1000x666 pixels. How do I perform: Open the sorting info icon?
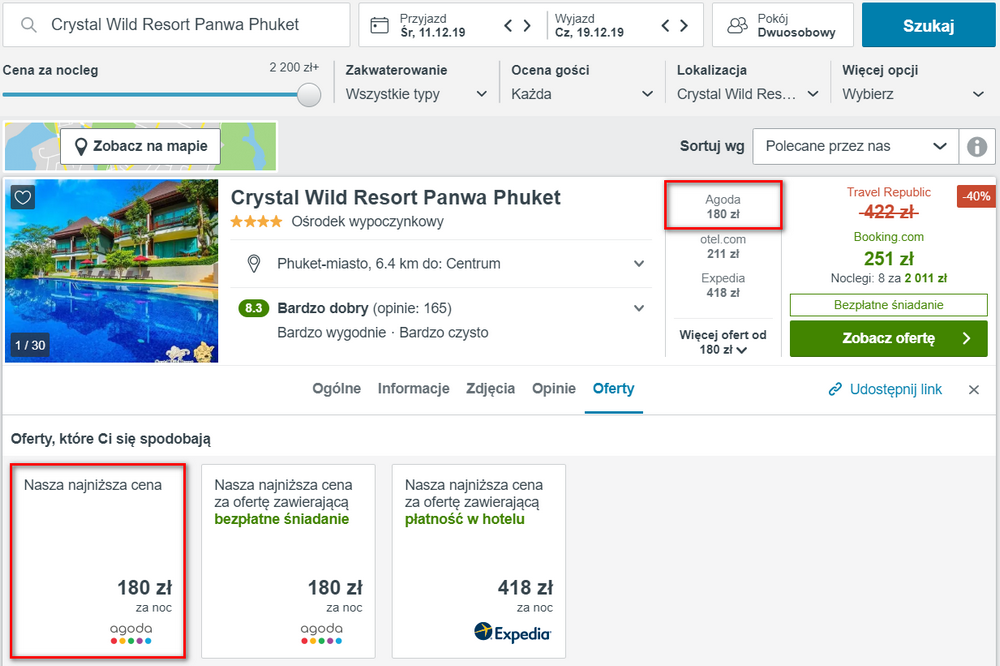(x=976, y=147)
